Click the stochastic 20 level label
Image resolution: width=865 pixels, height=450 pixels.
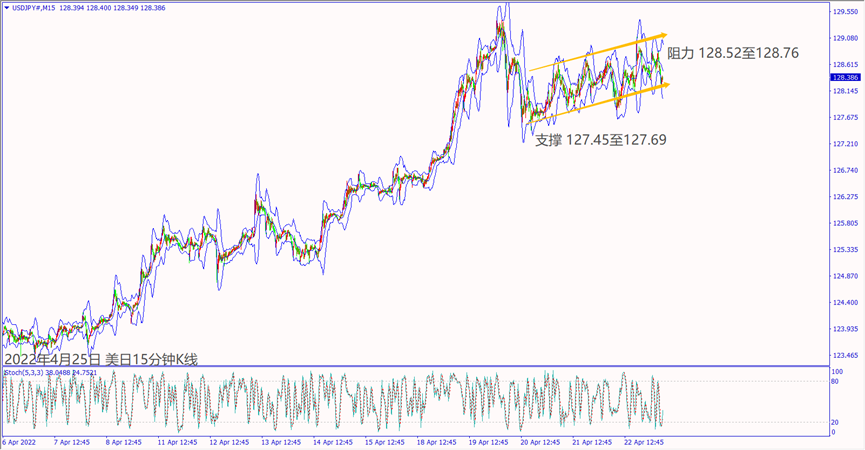(x=835, y=422)
